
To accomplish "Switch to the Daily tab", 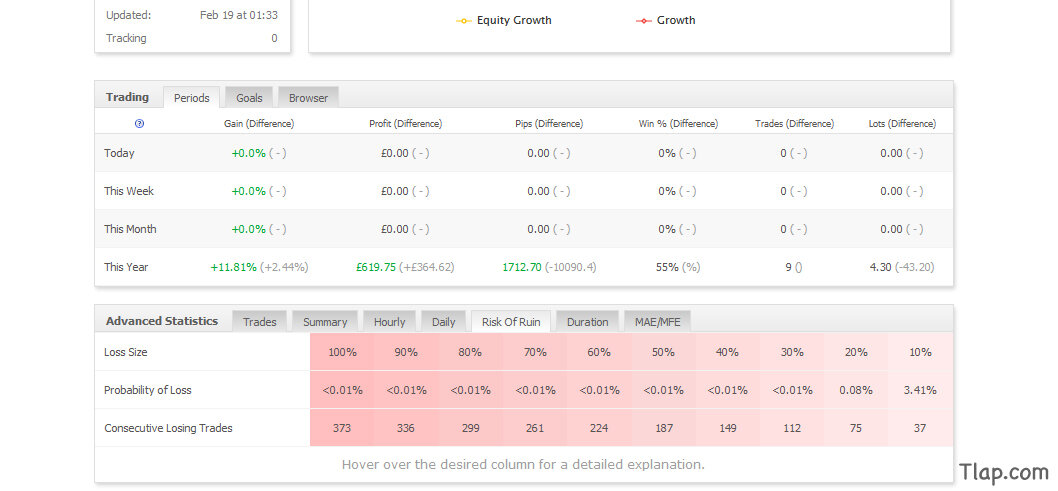I will click(444, 322).
